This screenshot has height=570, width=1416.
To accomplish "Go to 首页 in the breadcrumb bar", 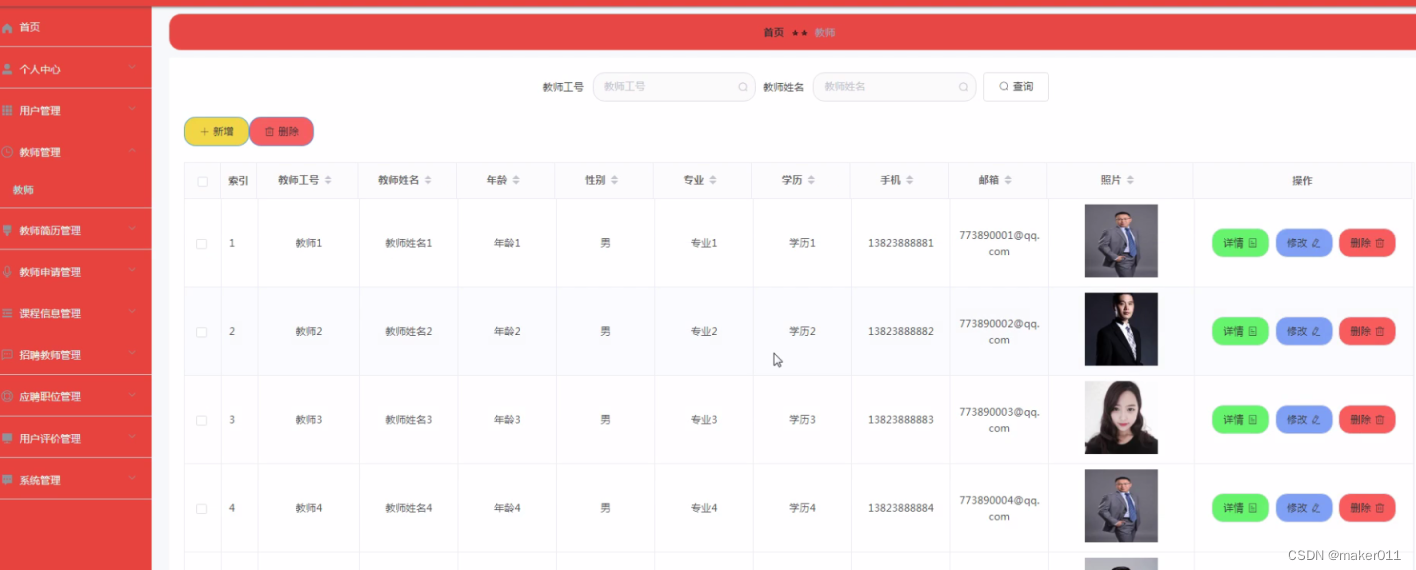I will click(774, 32).
